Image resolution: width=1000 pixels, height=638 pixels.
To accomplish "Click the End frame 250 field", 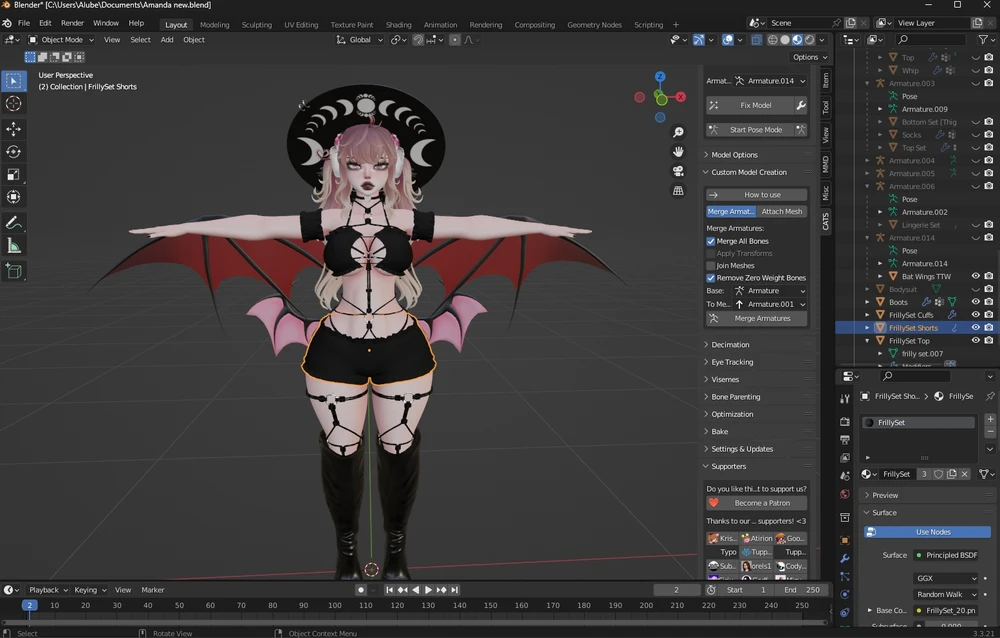I will pos(802,590).
